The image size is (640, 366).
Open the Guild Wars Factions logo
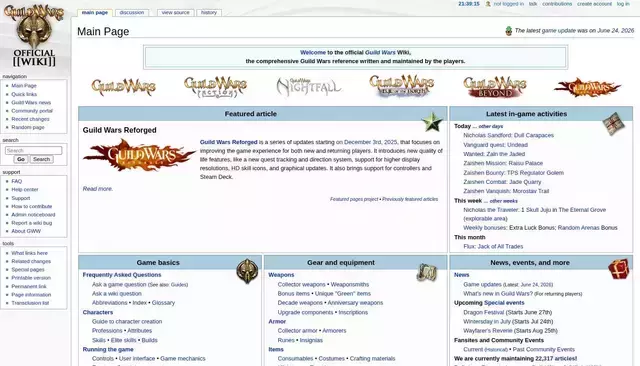[x=216, y=87]
